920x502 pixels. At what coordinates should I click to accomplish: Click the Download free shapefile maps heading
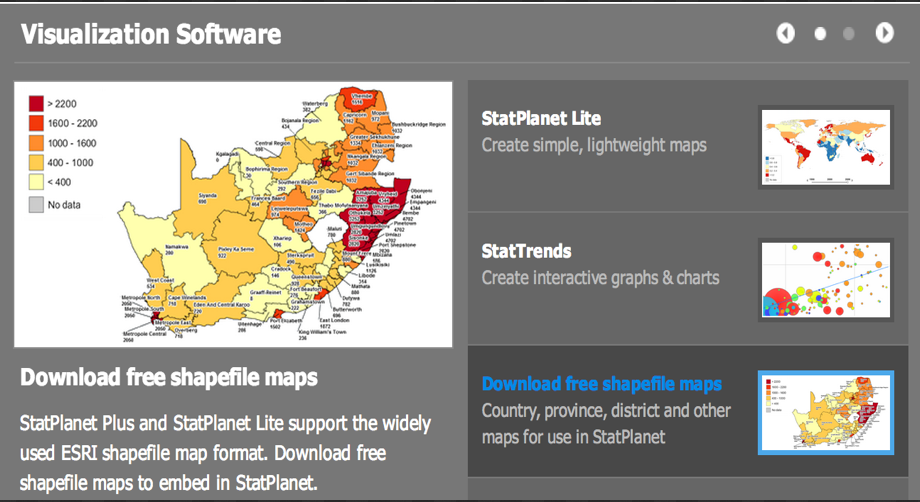point(169,378)
